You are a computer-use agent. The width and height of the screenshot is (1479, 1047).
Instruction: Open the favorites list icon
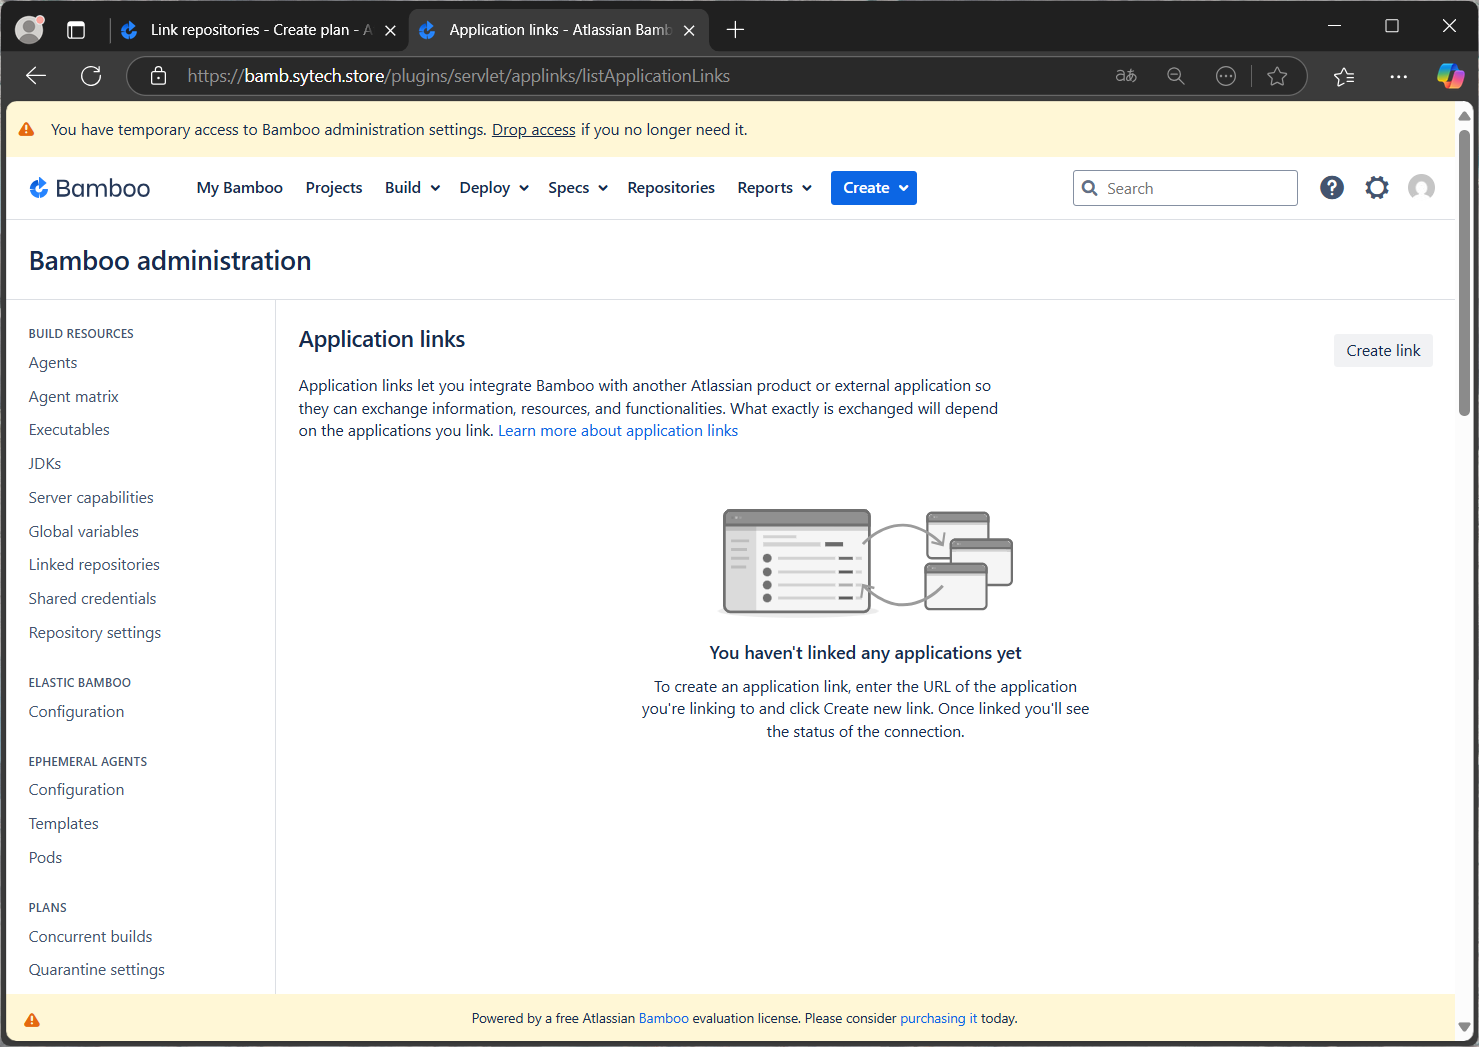click(x=1344, y=76)
